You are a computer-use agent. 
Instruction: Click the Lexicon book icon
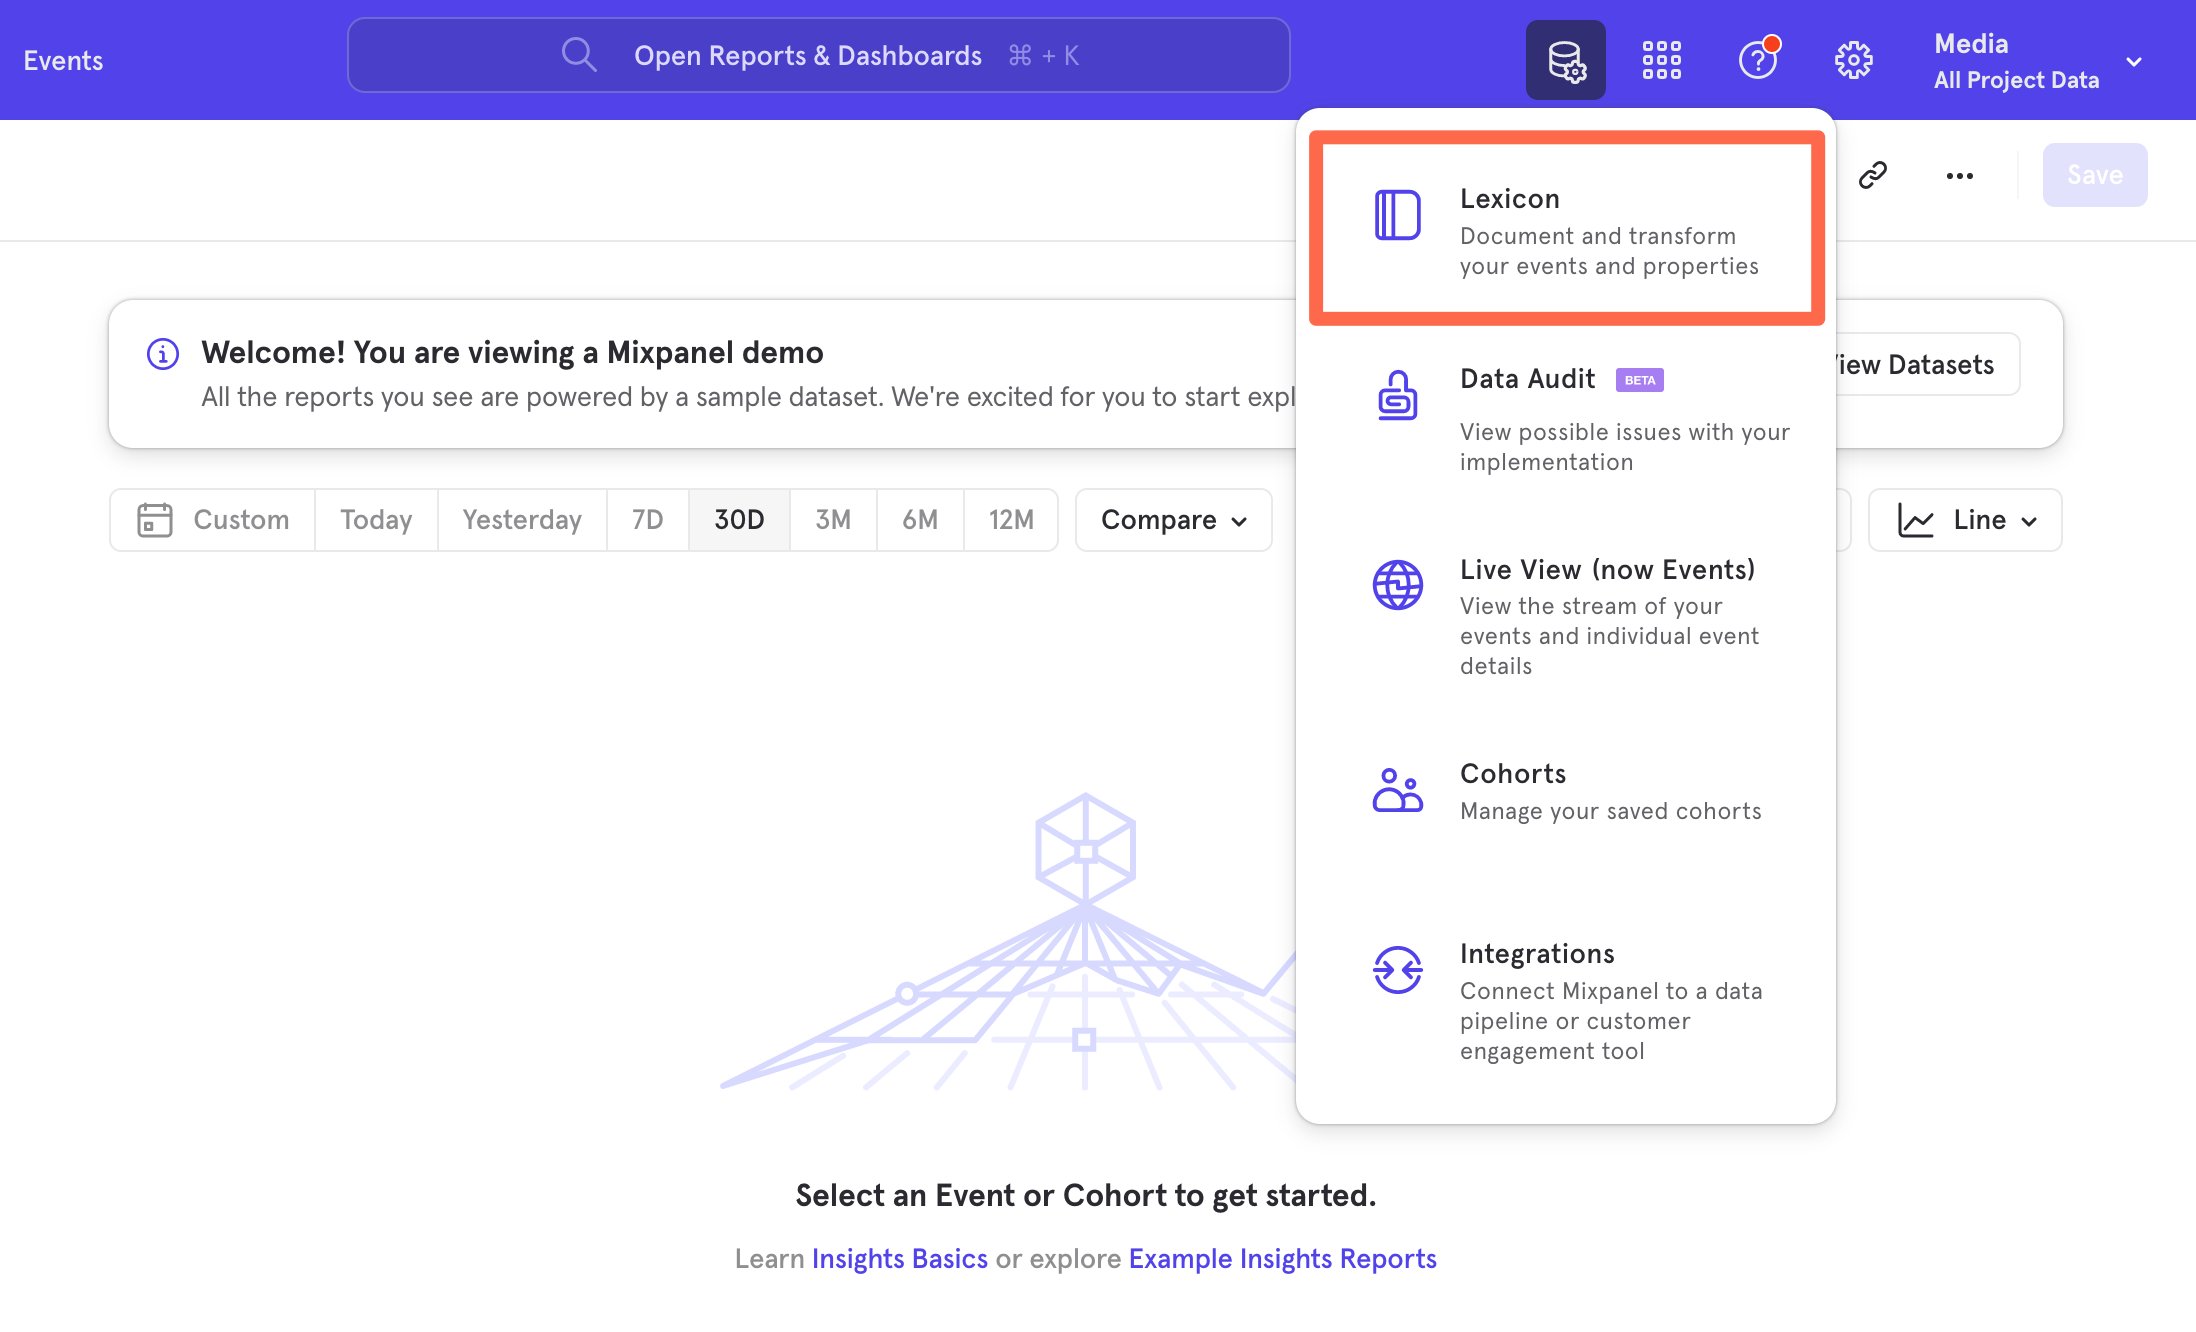point(1397,215)
